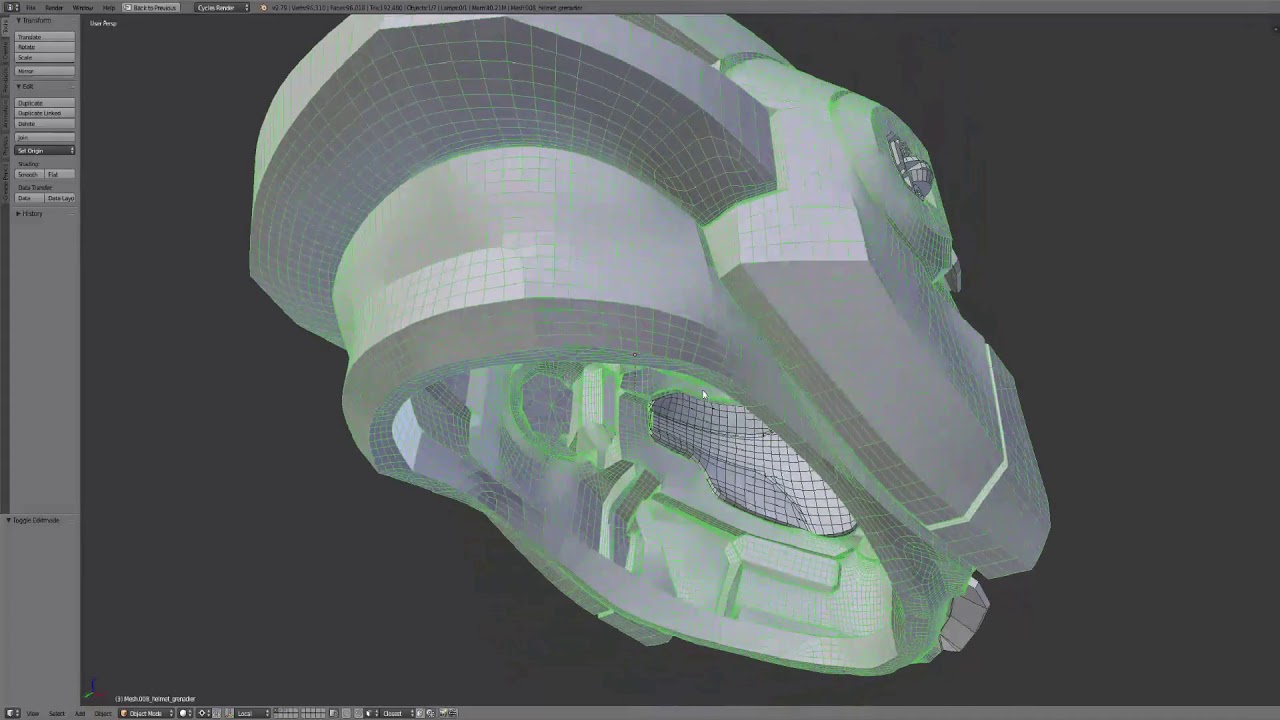Screen dimensions: 1280x720
Task: Open the Closest snap target dropdown
Action: click(395, 713)
